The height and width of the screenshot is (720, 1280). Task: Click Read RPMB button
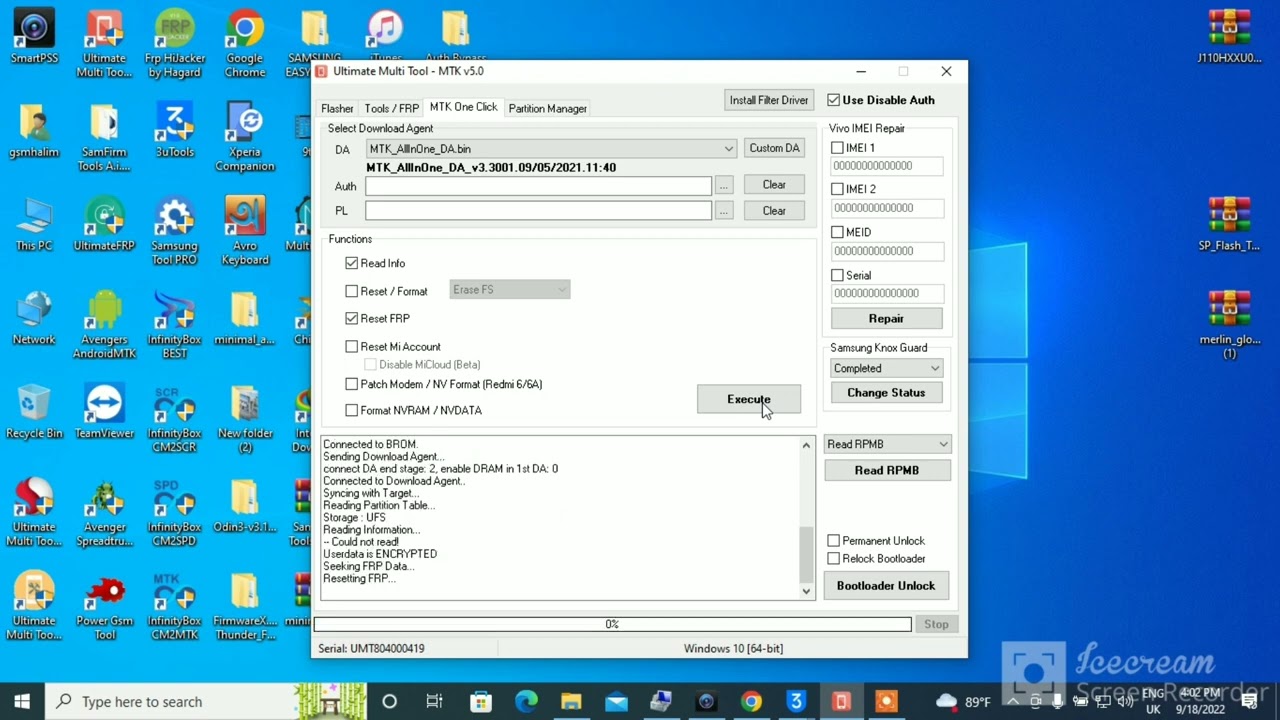tap(886, 470)
